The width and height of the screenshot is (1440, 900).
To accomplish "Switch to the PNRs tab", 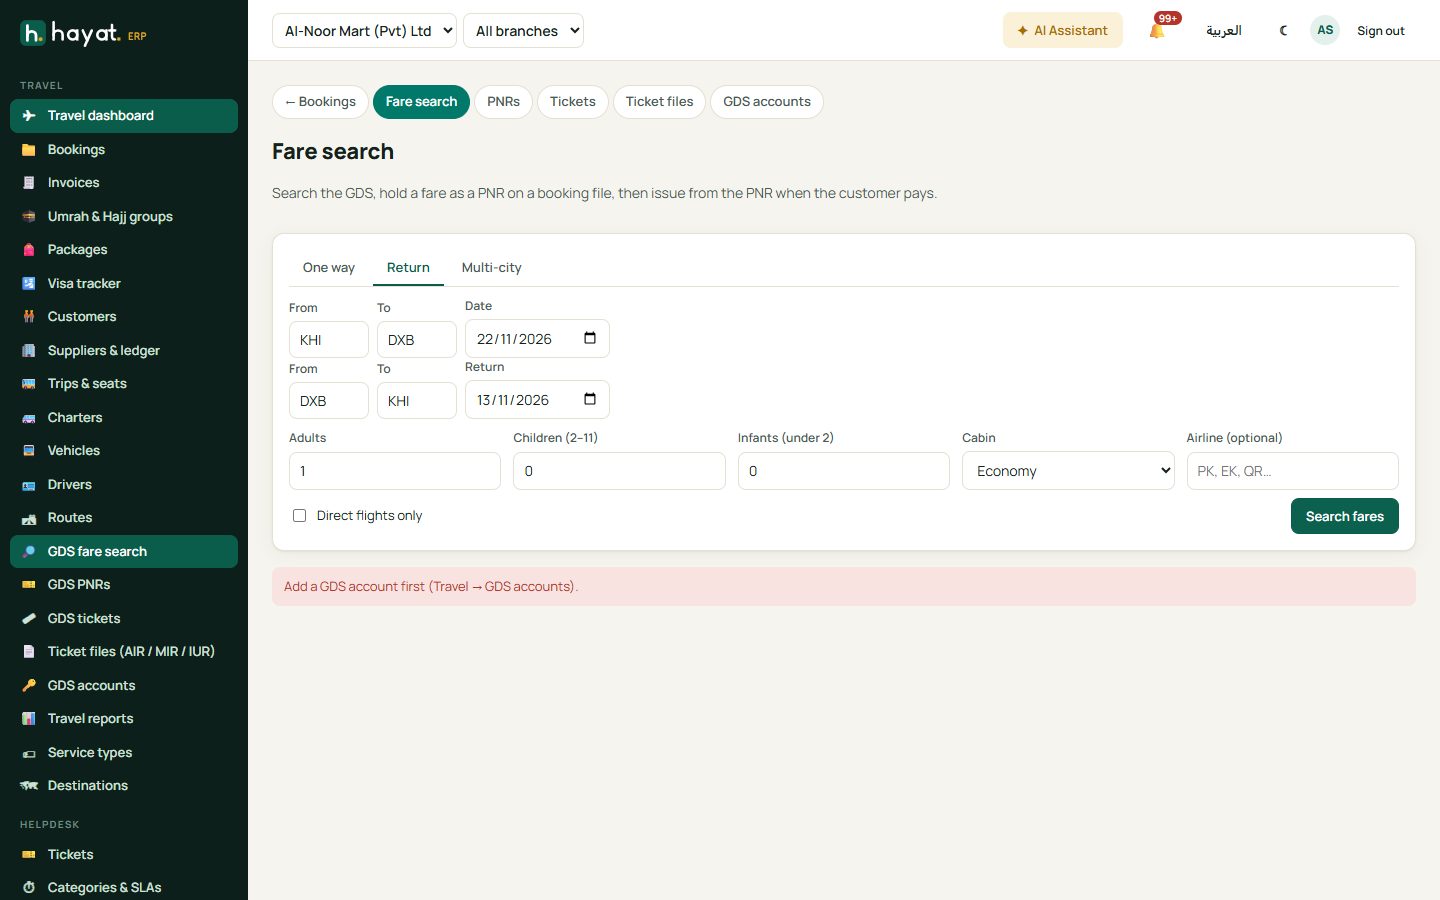I will (x=503, y=102).
